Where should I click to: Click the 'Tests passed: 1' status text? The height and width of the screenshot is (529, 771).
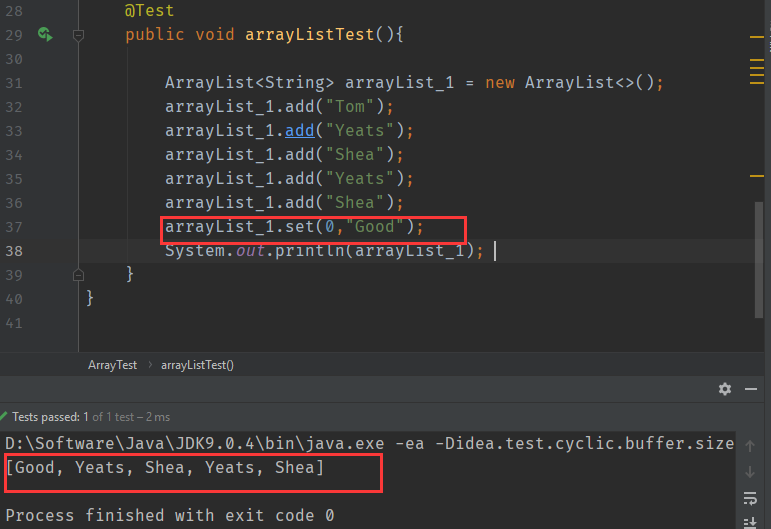50,417
